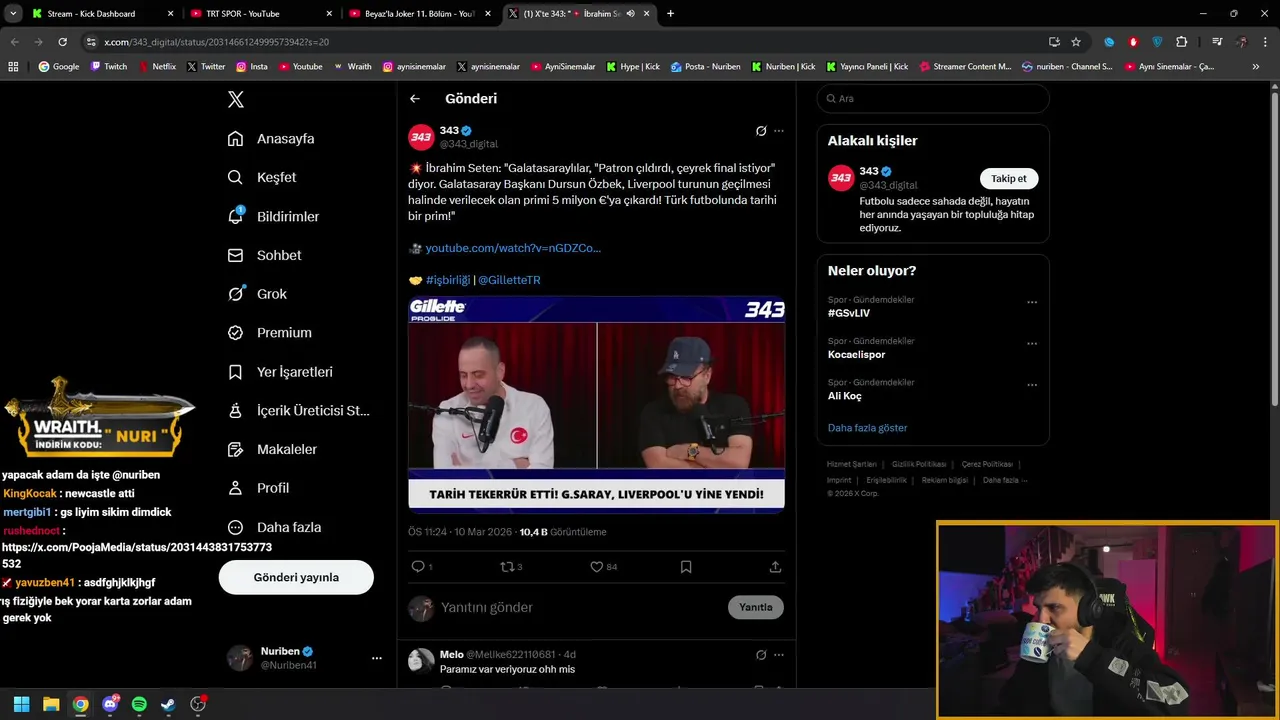Open Discord from taskbar
Image resolution: width=1280 pixels, height=720 pixels.
coord(110,704)
